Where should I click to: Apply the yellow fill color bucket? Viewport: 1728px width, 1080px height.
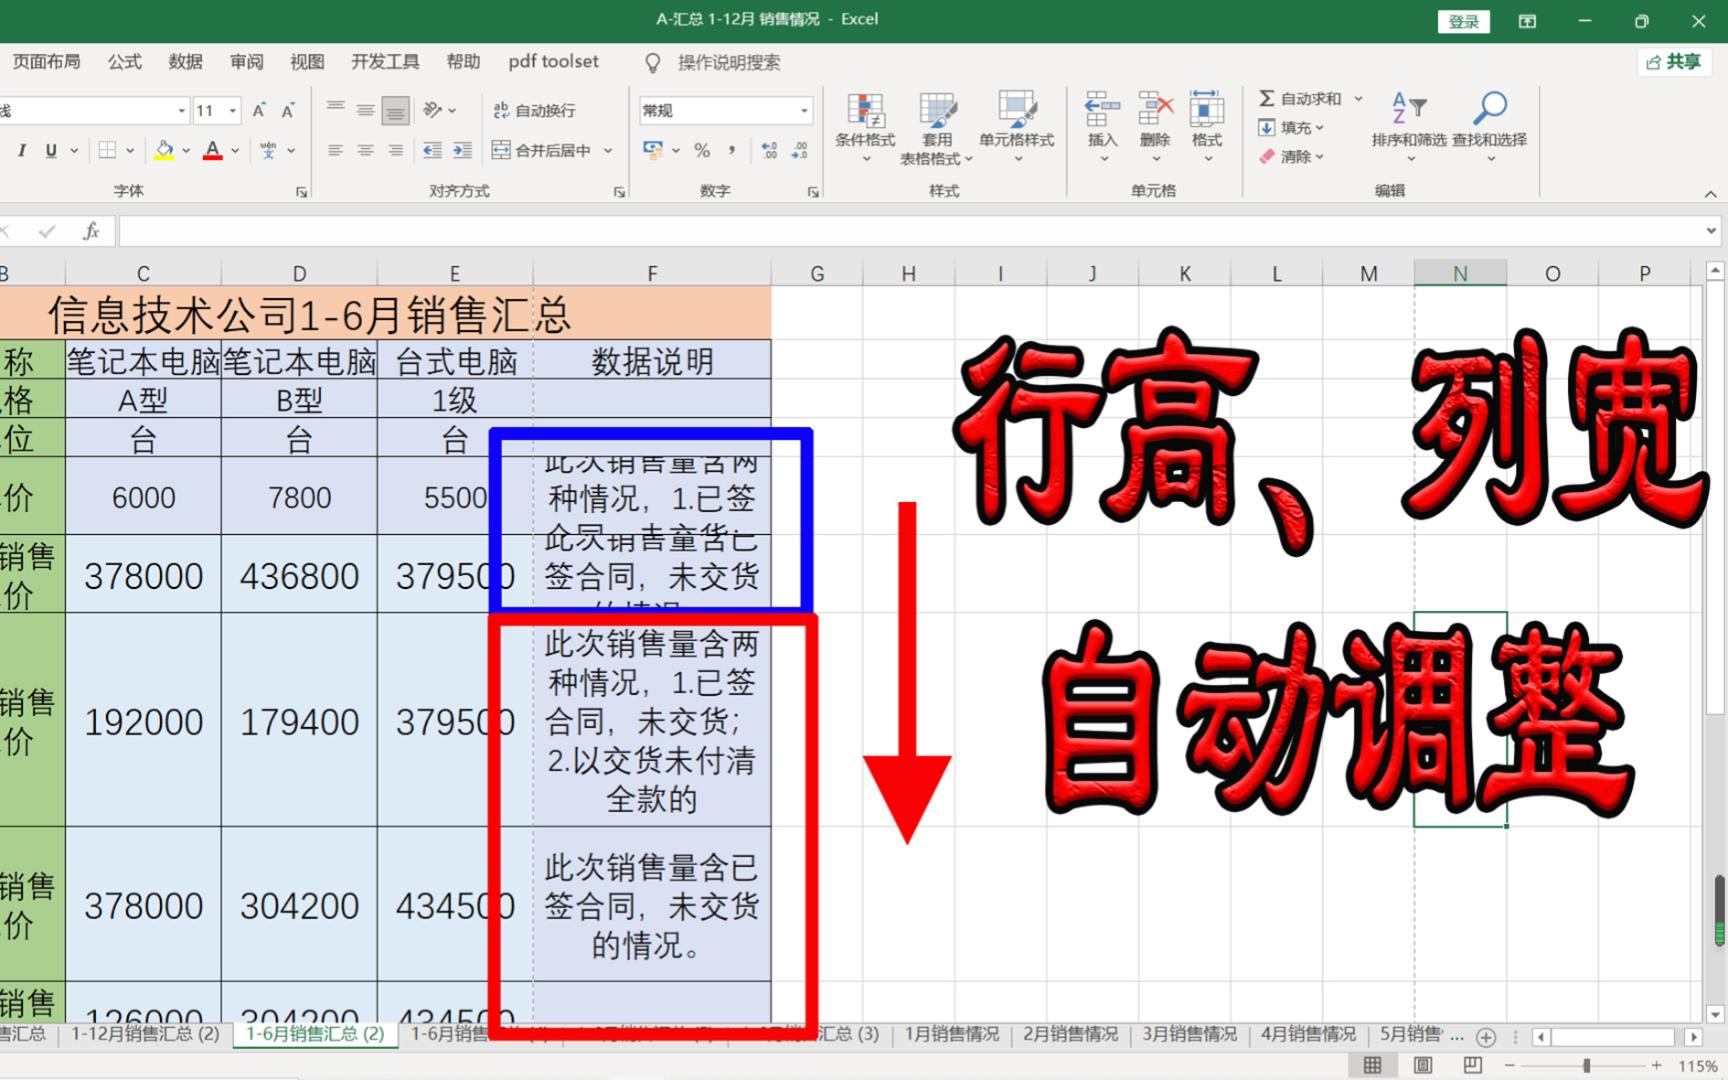click(164, 151)
